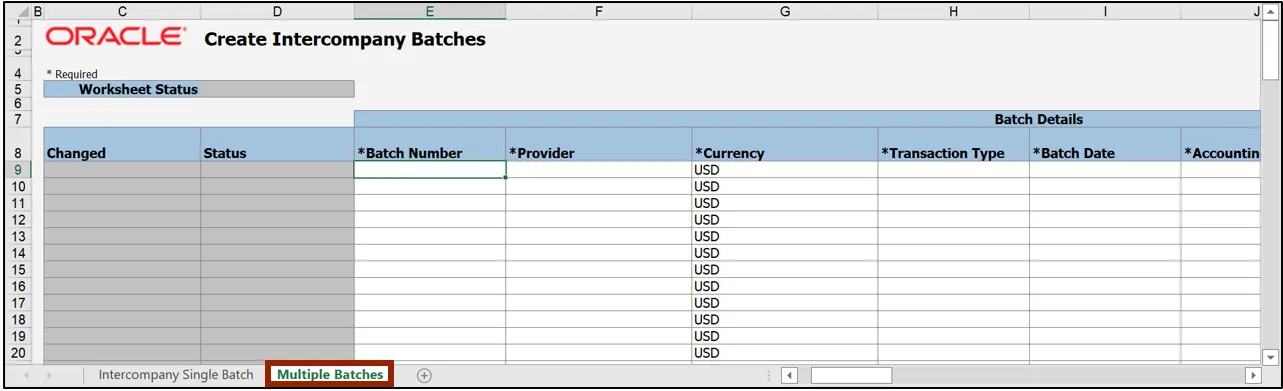Switch to Intercompany Single Batch tab
The height and width of the screenshot is (391, 1283).
point(176,375)
